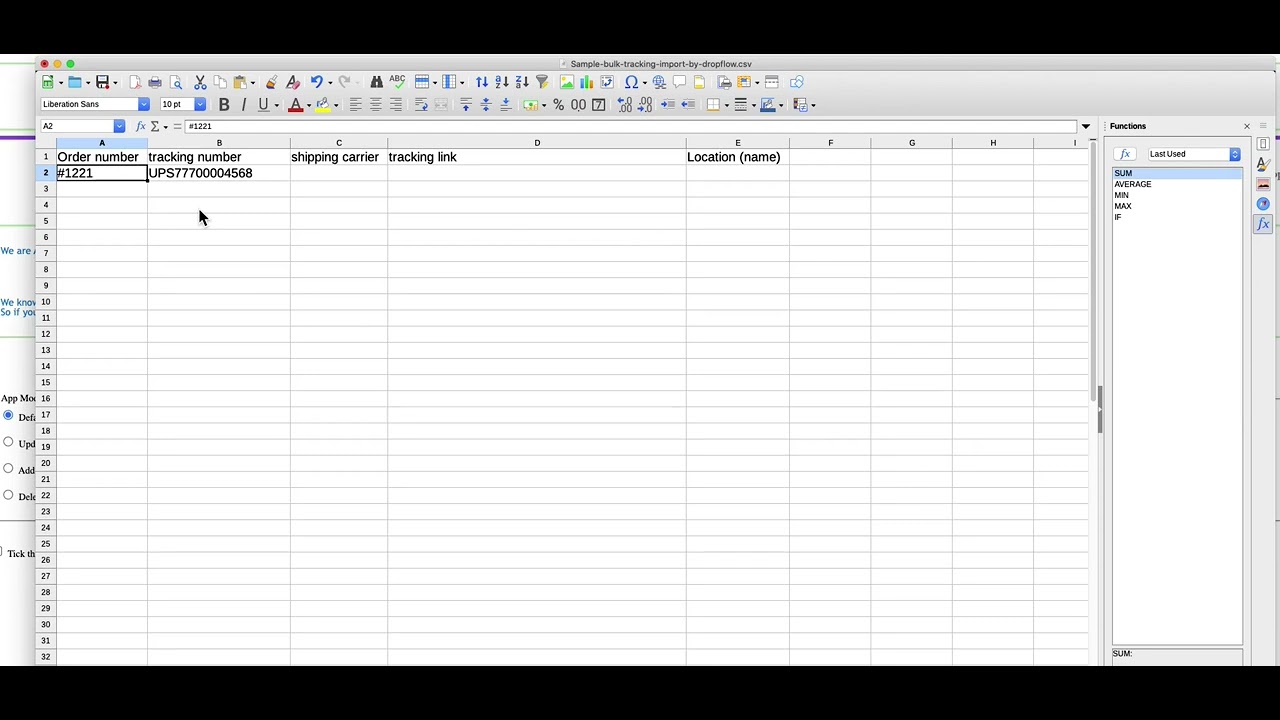
Task: Select the Default radio button under App Mode
Action: pos(8,417)
